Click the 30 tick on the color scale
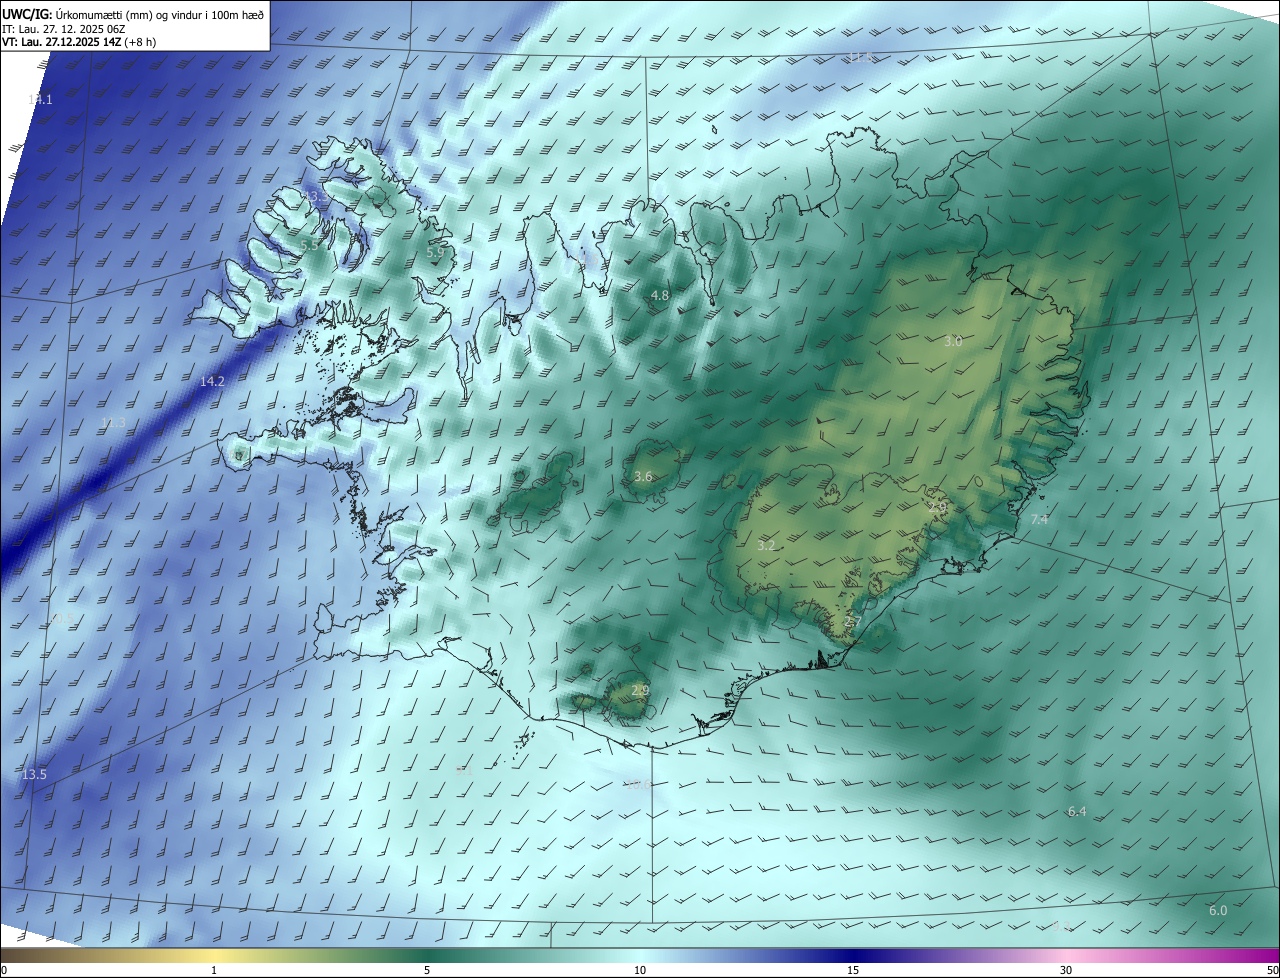1280x978 pixels. [1066, 970]
